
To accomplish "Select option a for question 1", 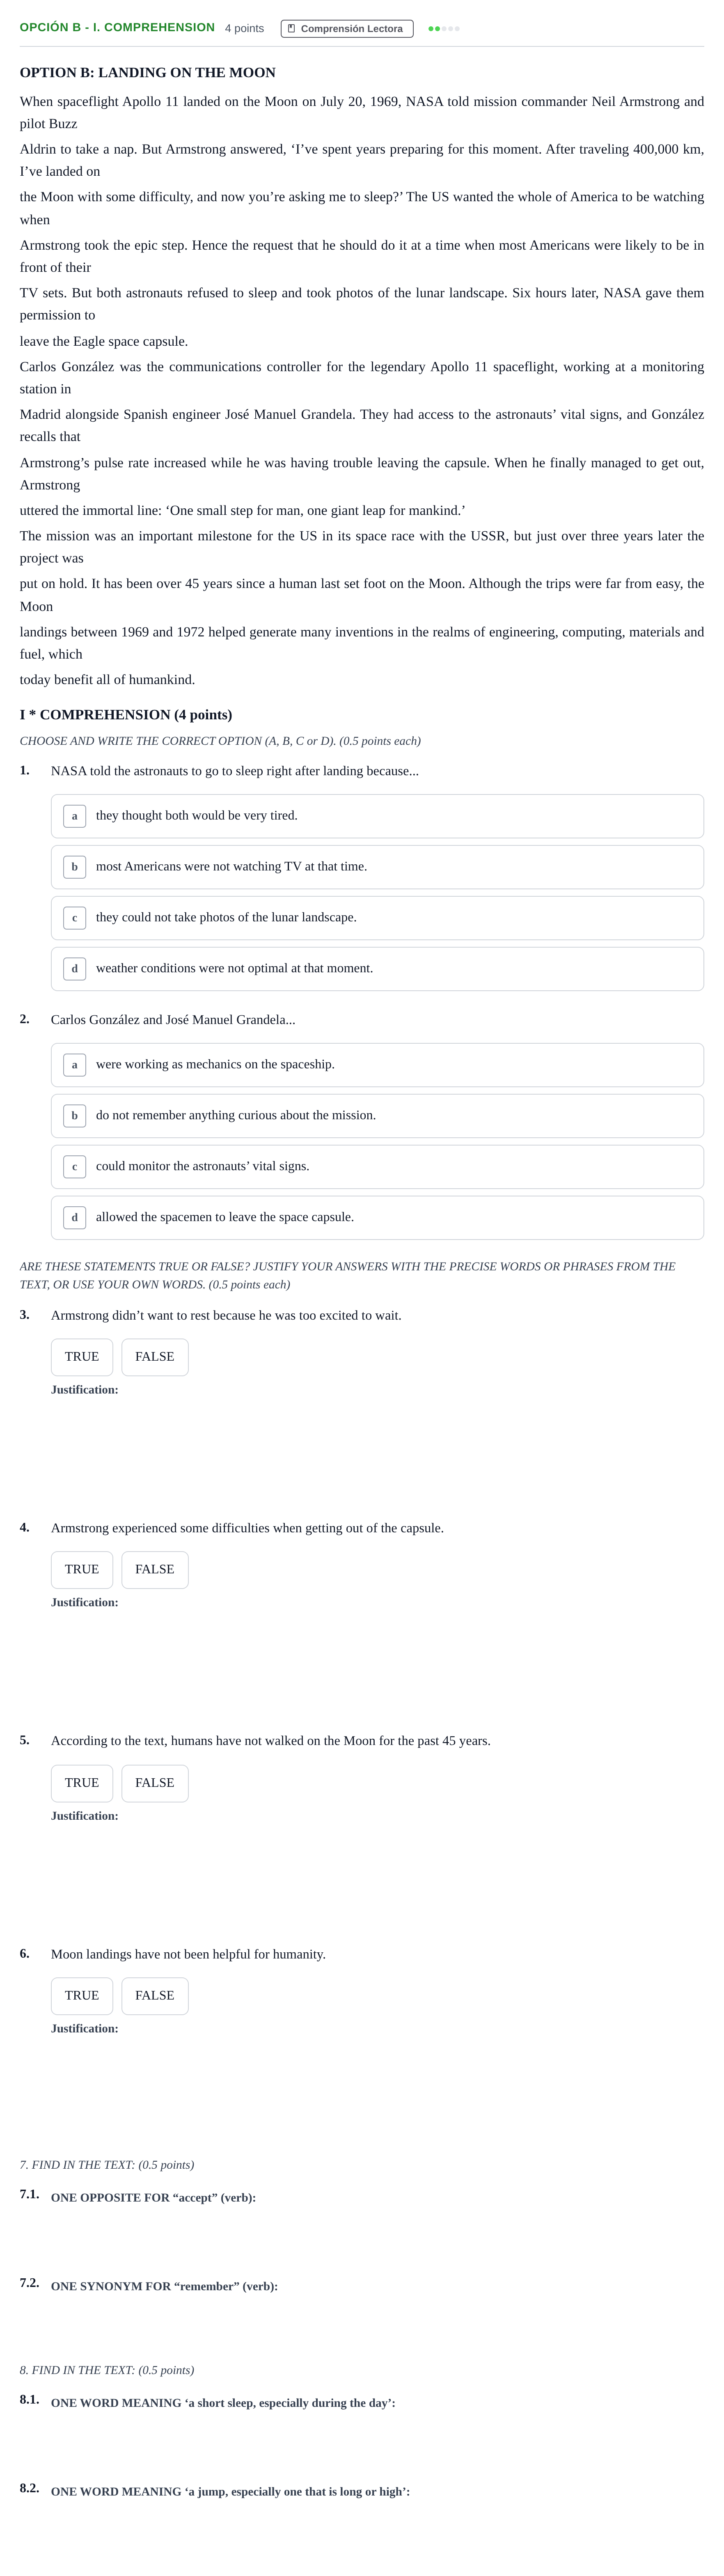I will [377, 816].
